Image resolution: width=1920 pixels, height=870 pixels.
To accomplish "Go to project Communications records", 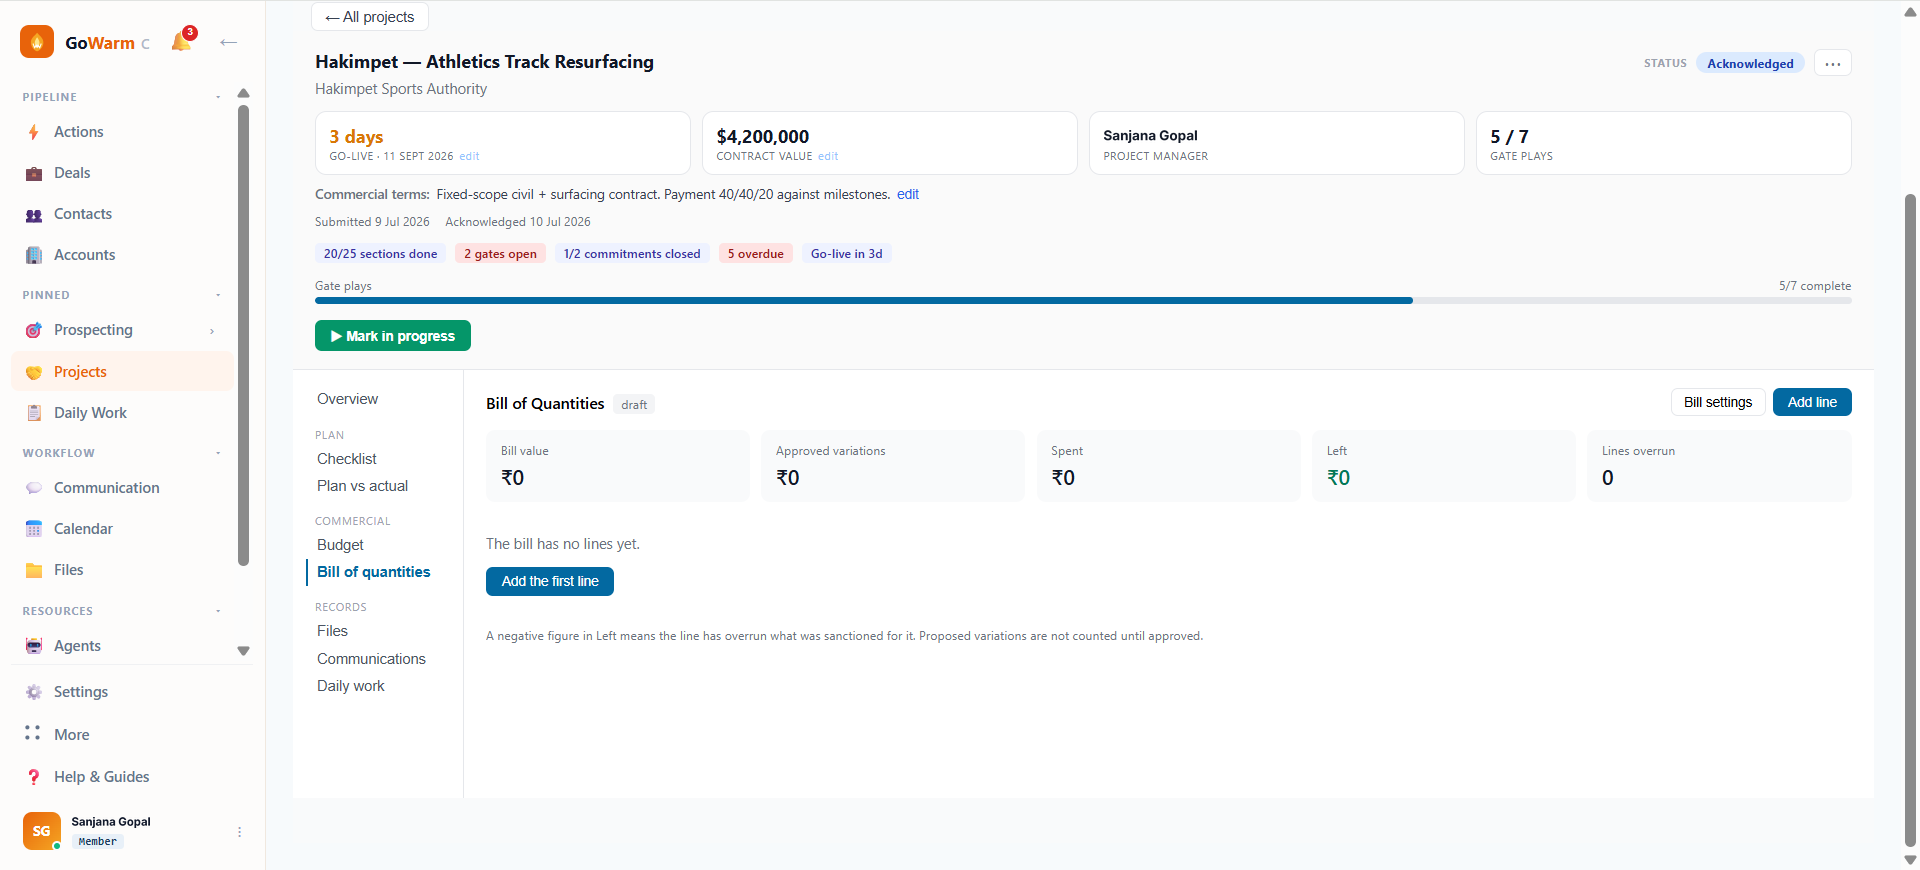I will click(371, 659).
